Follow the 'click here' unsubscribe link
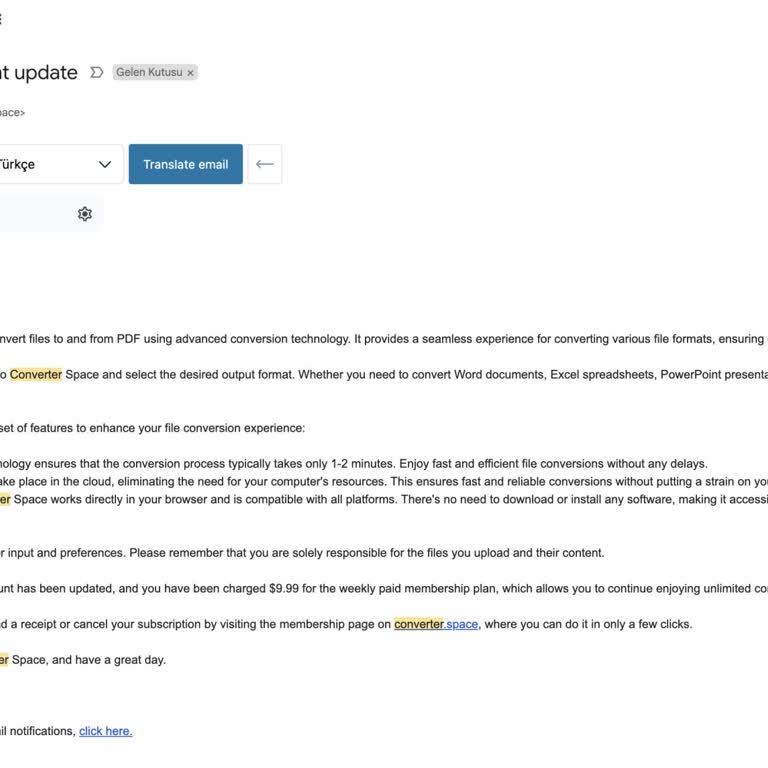This screenshot has height=768, width=768. (x=106, y=731)
